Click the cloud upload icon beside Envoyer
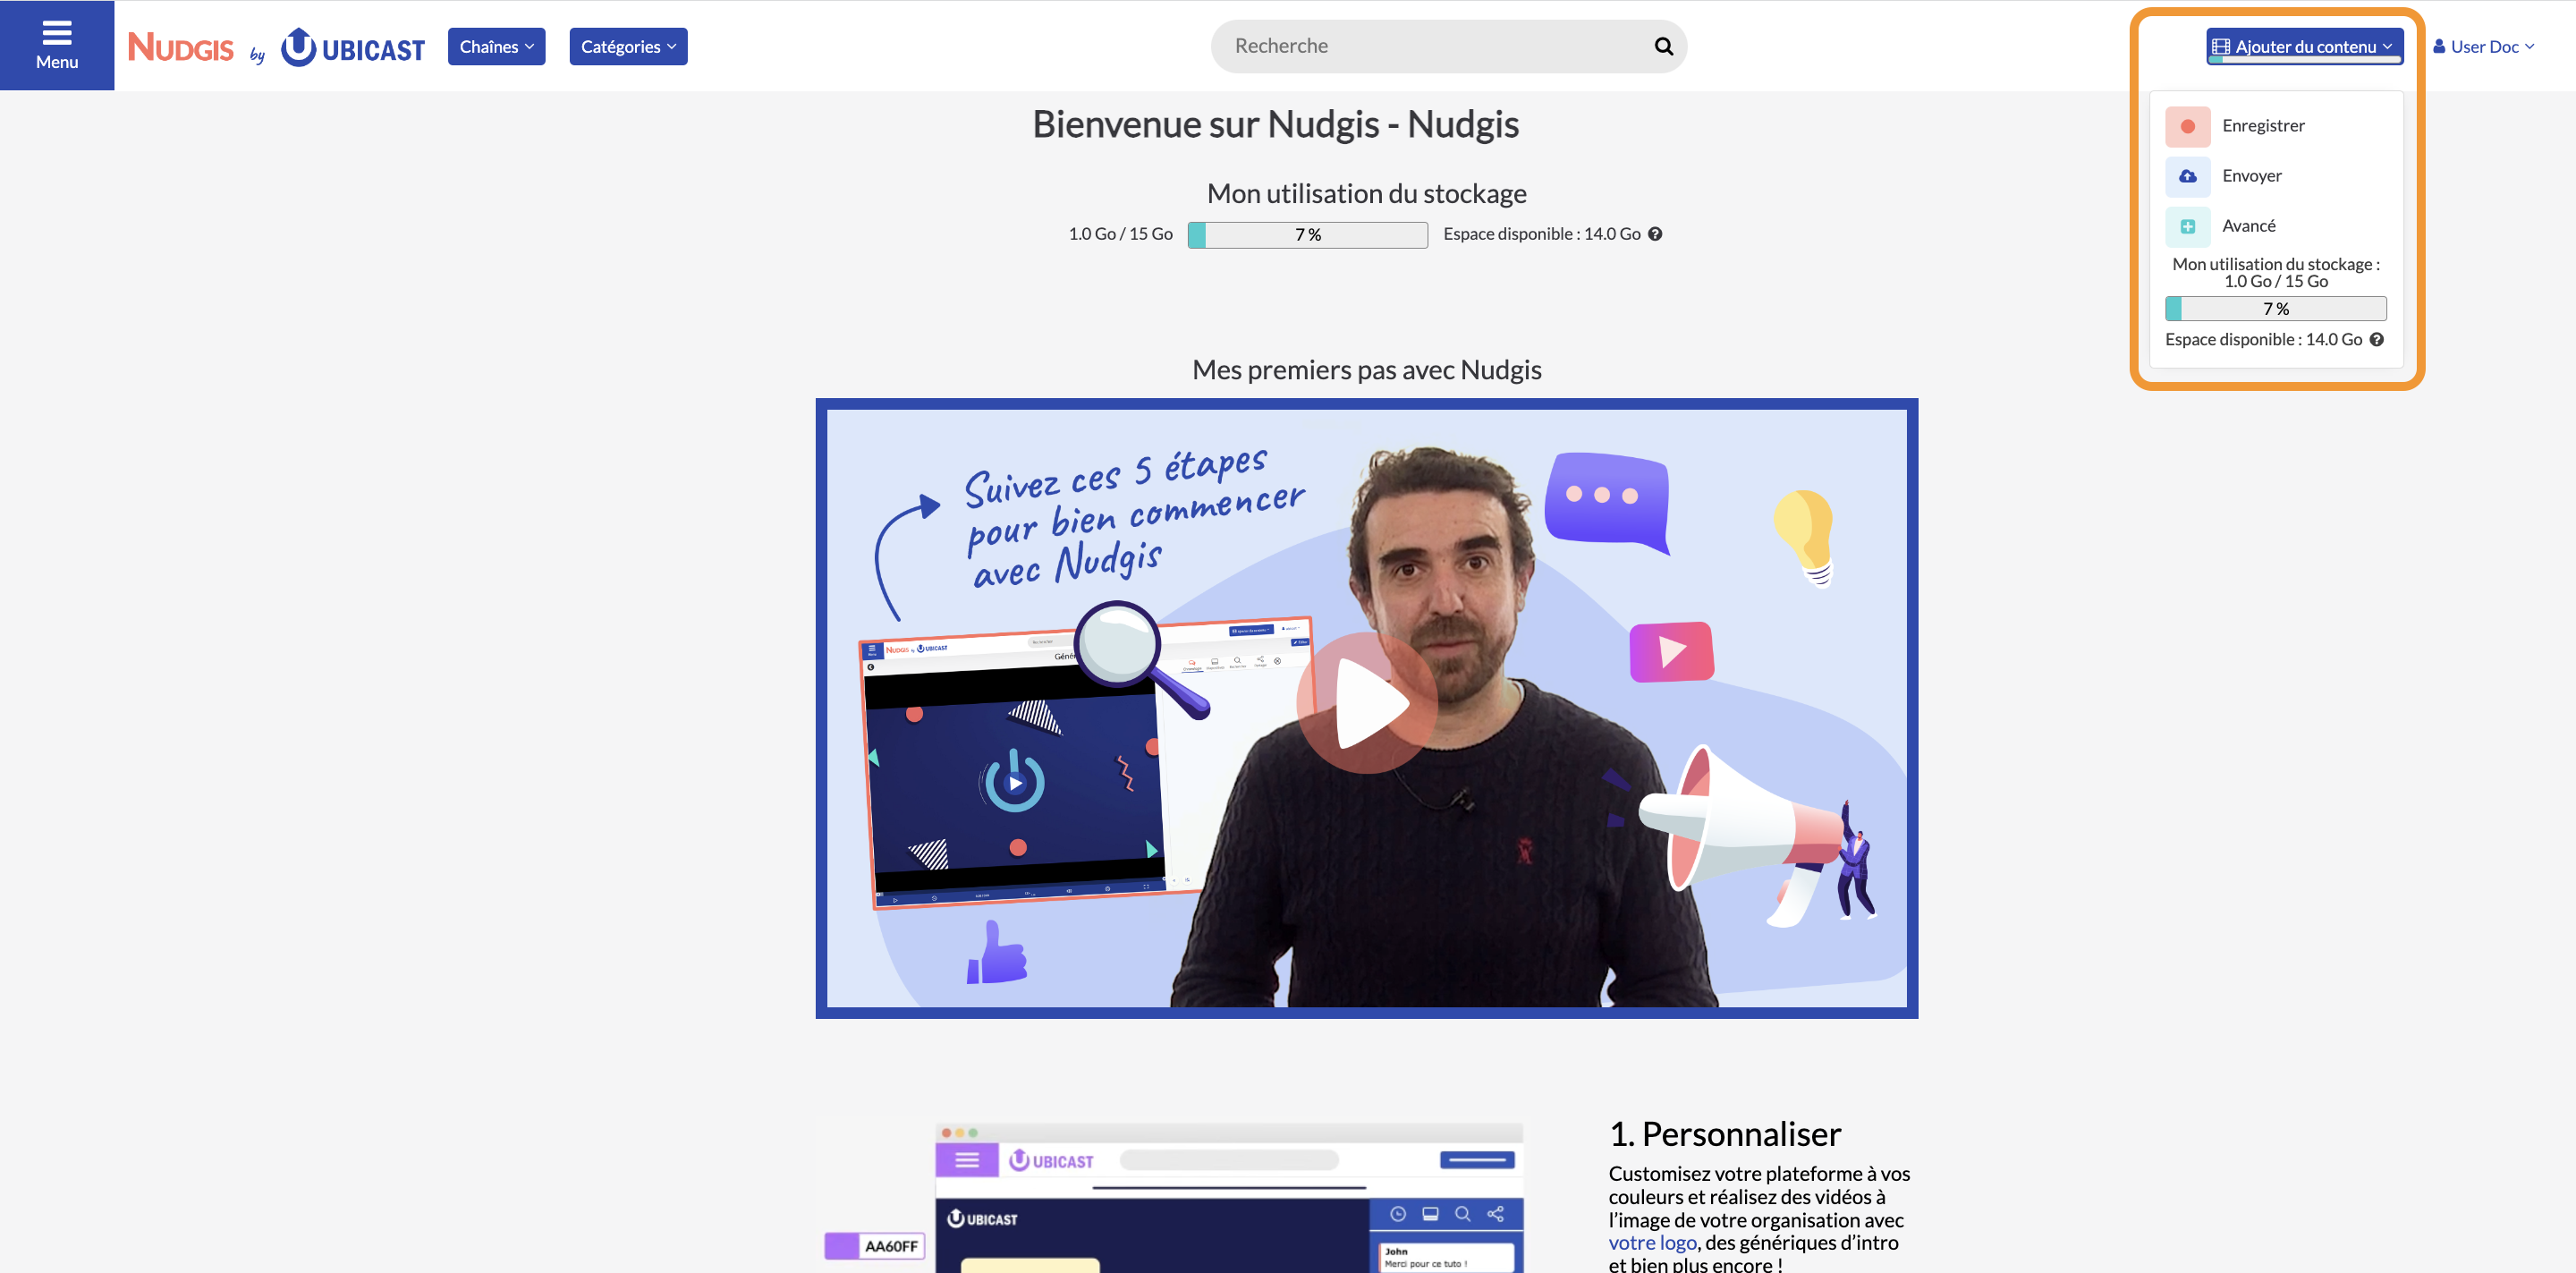The height and width of the screenshot is (1273, 2576). tap(2187, 177)
